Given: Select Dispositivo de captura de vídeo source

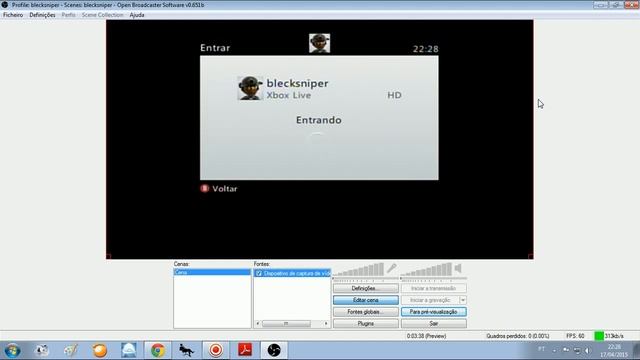Looking at the screenshot, I should (297, 273).
